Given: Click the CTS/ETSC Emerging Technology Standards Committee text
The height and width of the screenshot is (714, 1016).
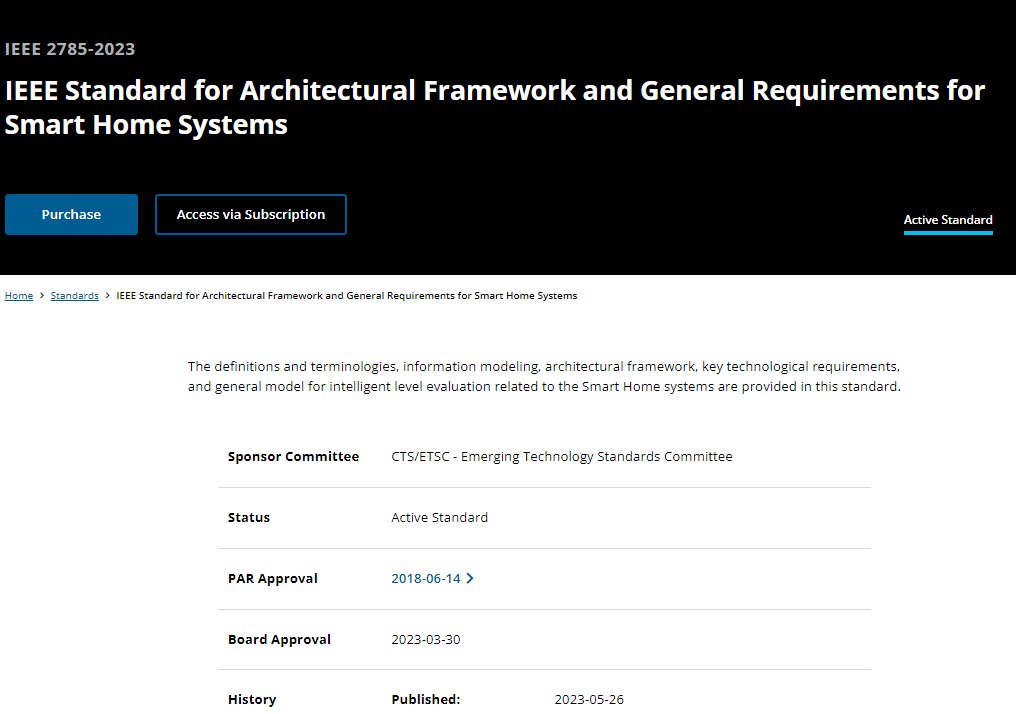Looking at the screenshot, I should pyautogui.click(x=562, y=456).
